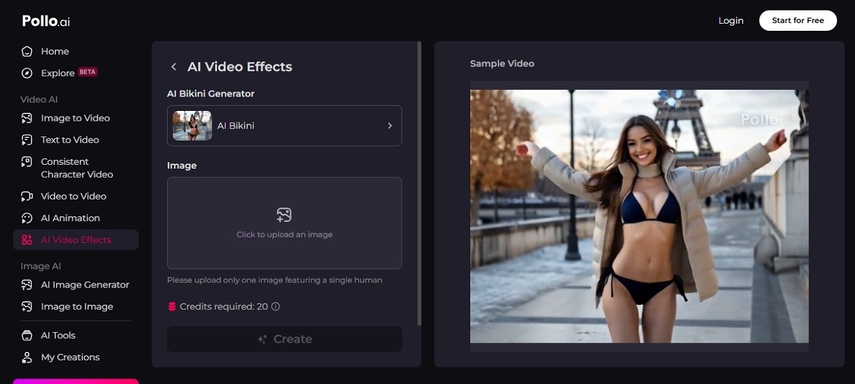This screenshot has height=384, width=855.
Task: Click the AI Animation icon
Action: [x=27, y=218]
